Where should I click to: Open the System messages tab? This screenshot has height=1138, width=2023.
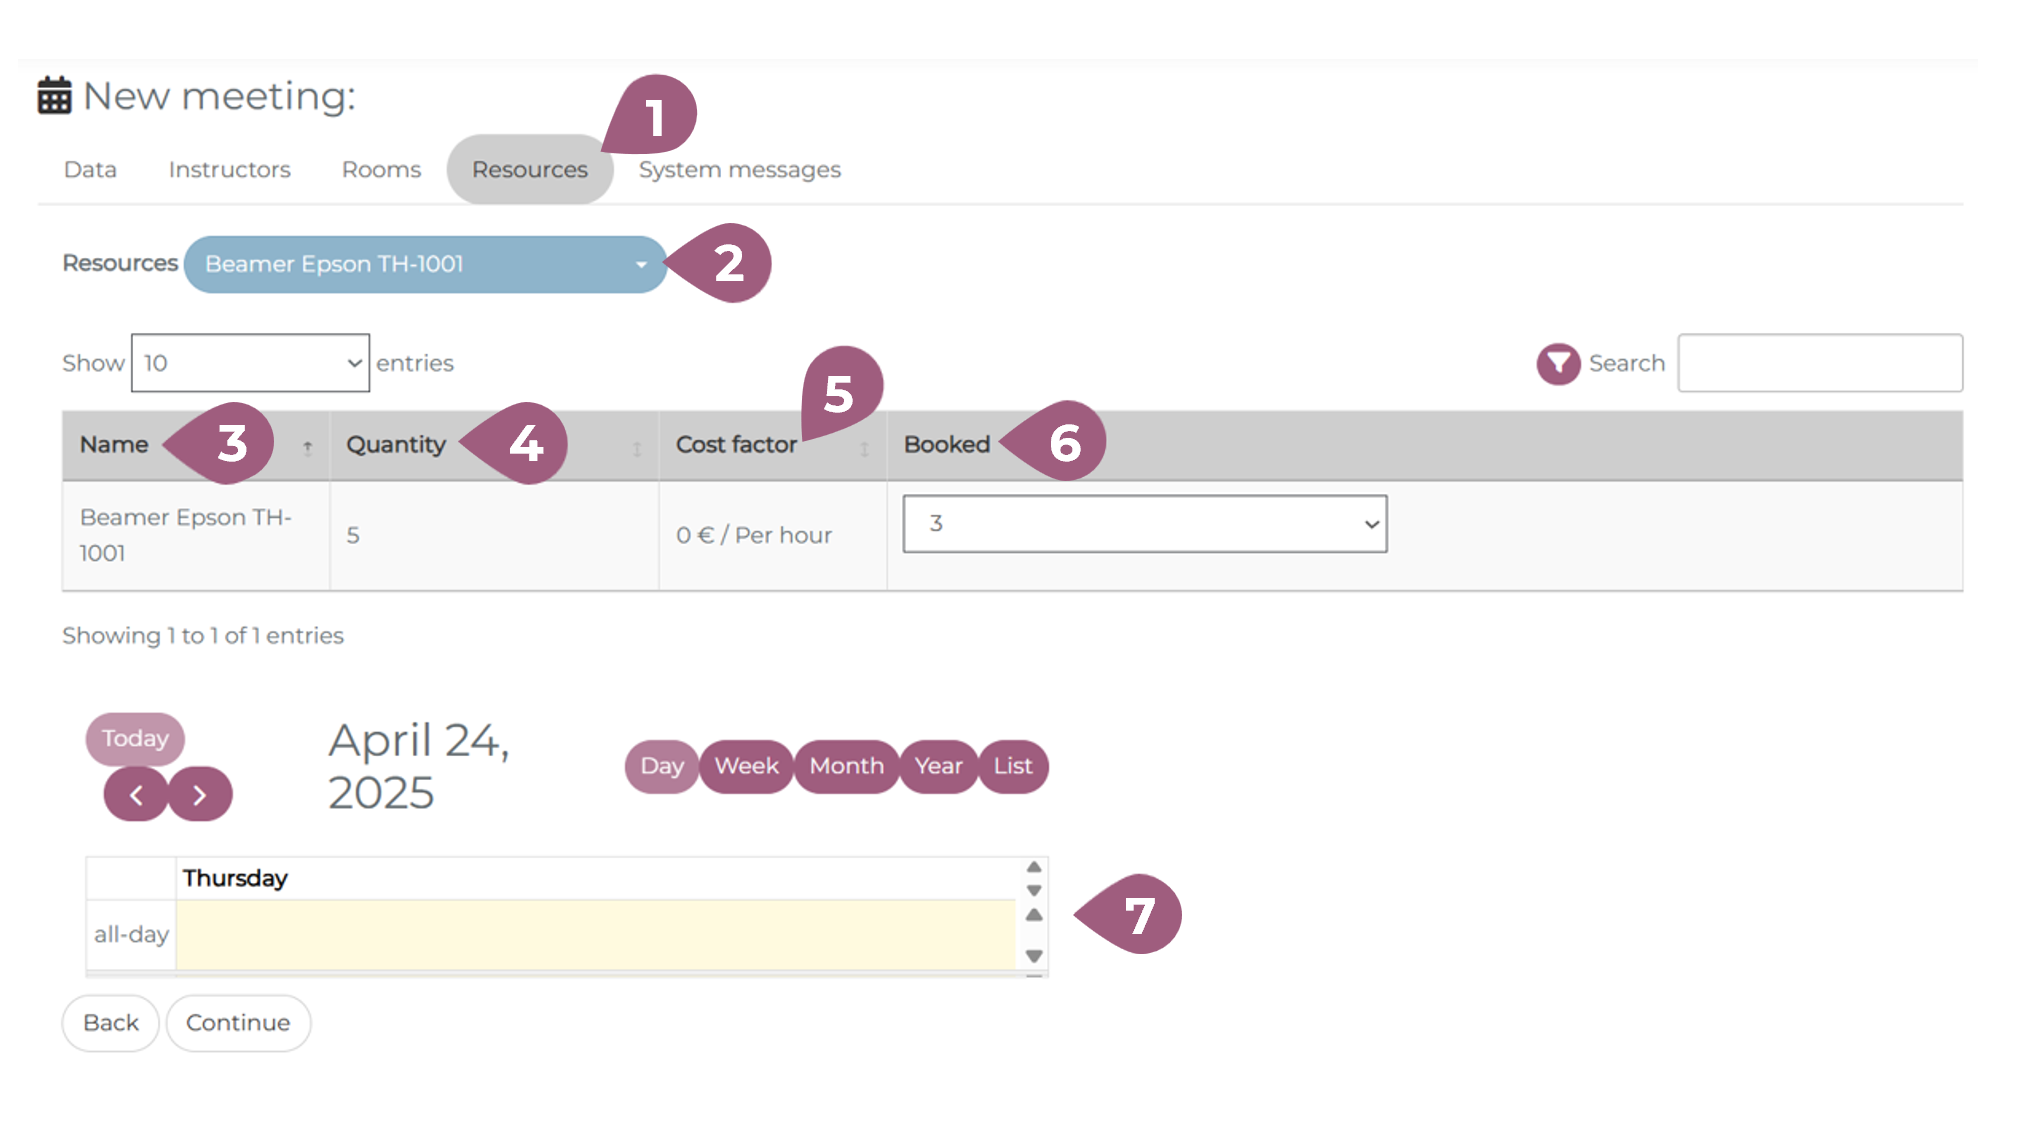point(739,170)
